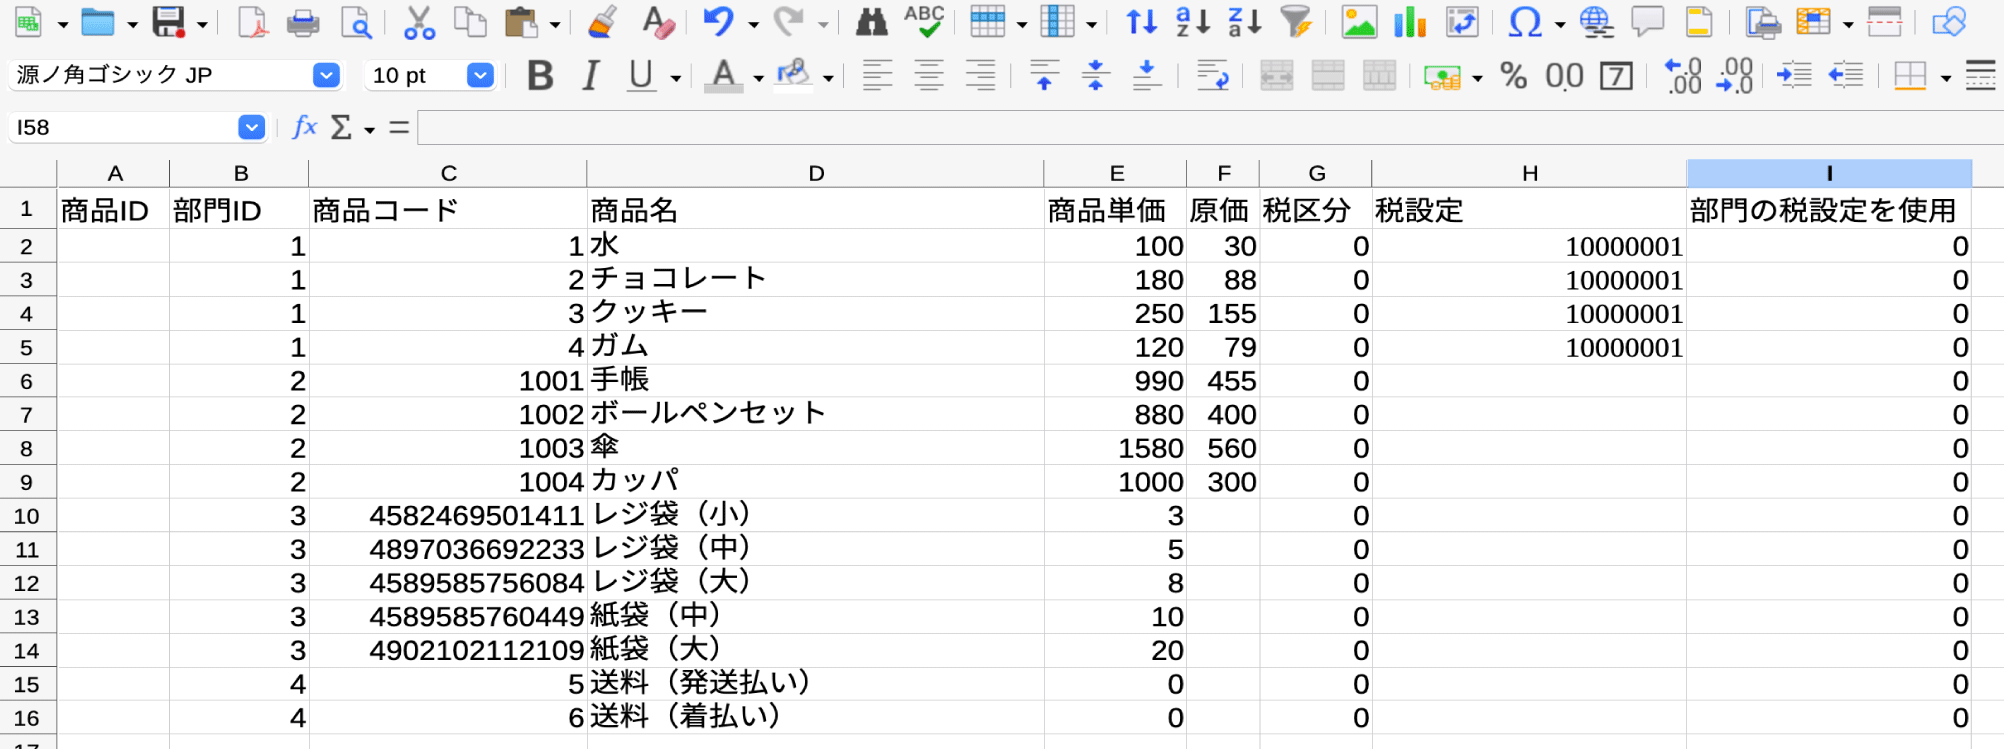
Task: Click the Print icon
Action: (303, 22)
